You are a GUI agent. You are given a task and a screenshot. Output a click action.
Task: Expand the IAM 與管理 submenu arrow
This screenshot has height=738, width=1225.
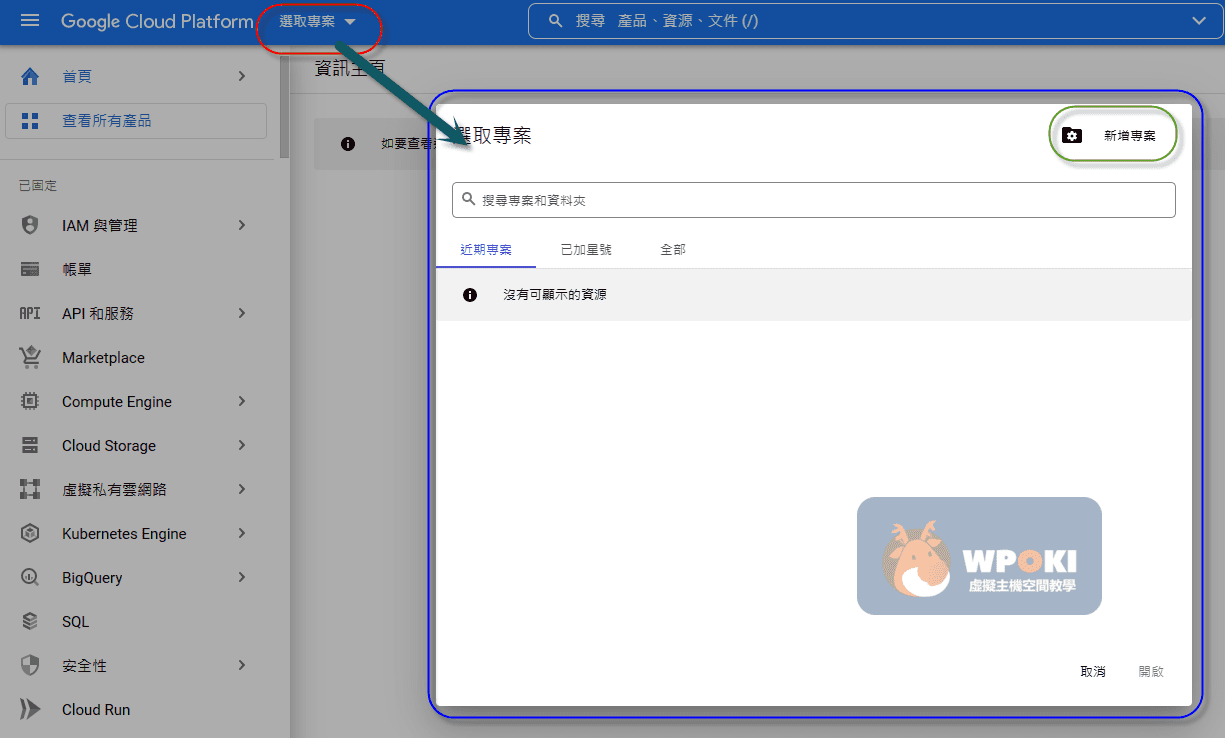pos(242,225)
